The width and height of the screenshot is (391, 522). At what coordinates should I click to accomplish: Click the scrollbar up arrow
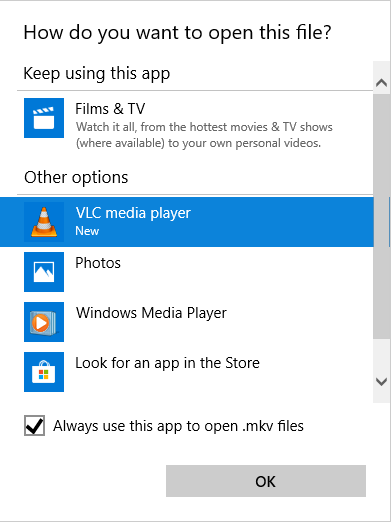tap(381, 82)
